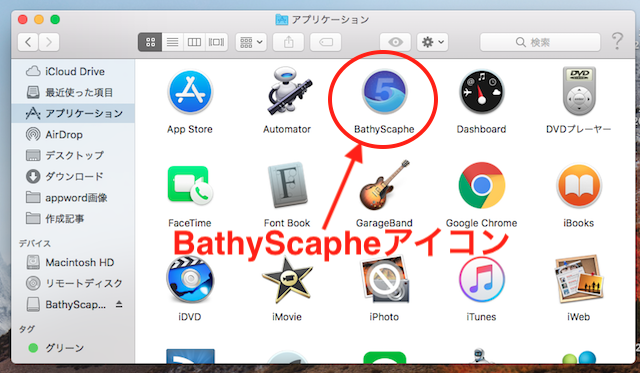Open the App Store application icon

(190, 92)
